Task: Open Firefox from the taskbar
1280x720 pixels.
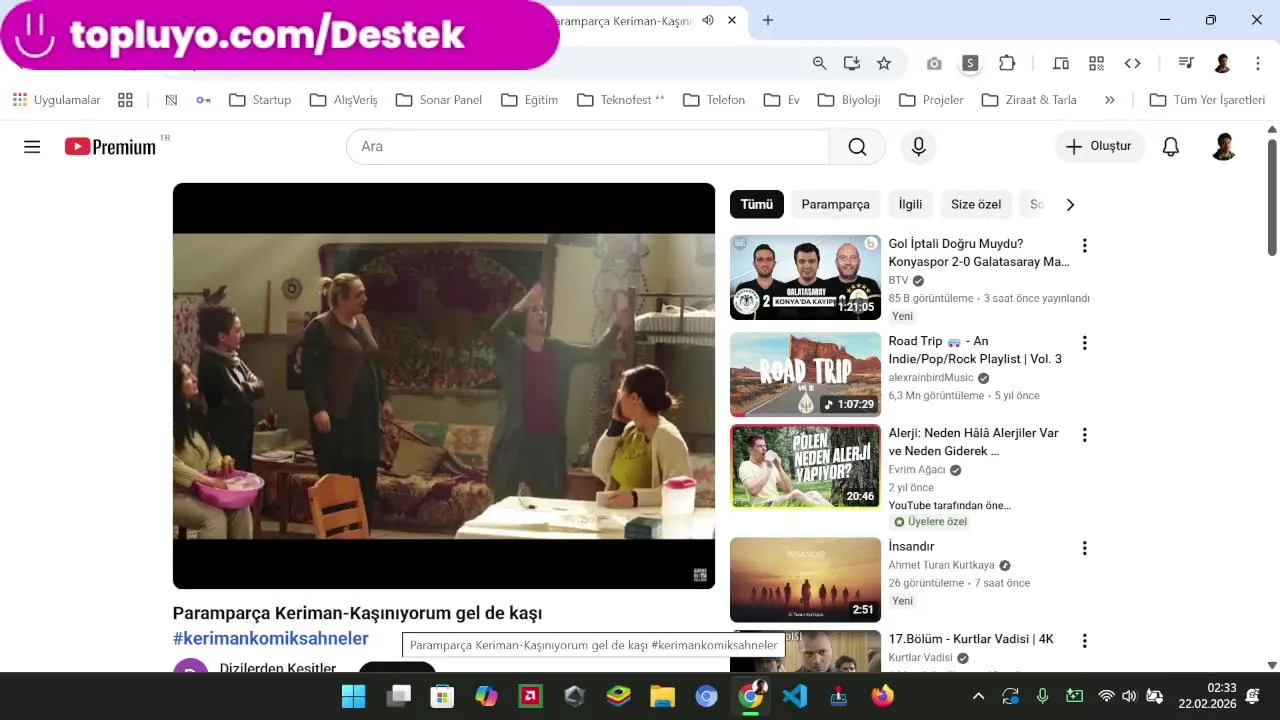Action: point(882,696)
